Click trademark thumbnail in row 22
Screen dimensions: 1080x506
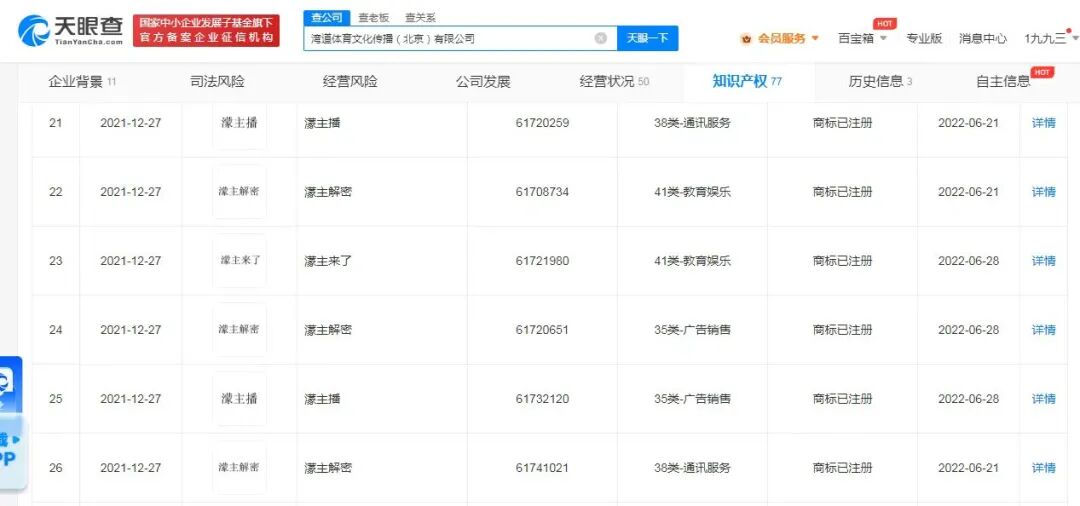(239, 192)
